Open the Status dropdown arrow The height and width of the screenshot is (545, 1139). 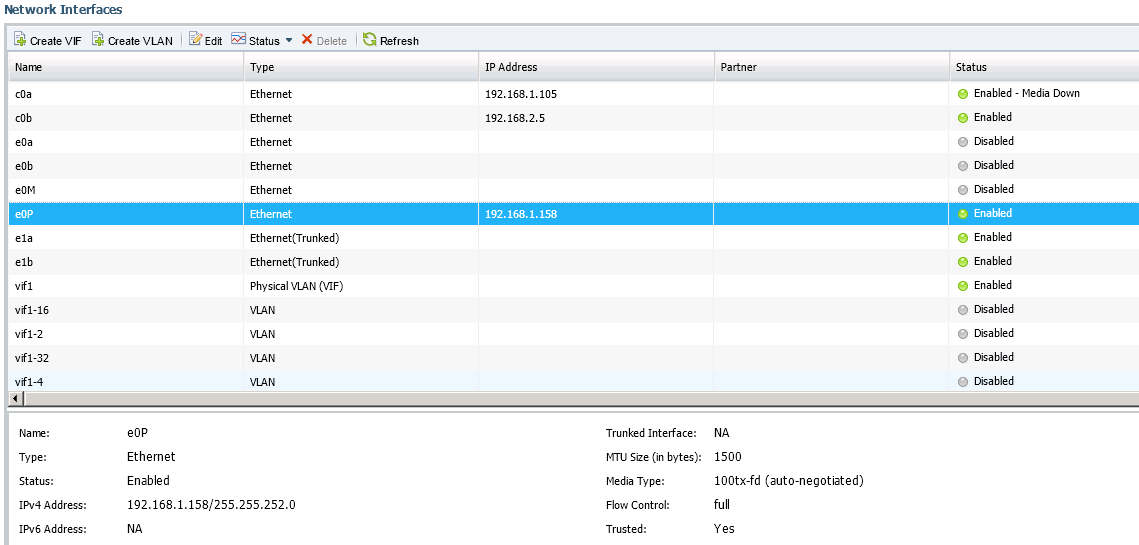point(288,40)
